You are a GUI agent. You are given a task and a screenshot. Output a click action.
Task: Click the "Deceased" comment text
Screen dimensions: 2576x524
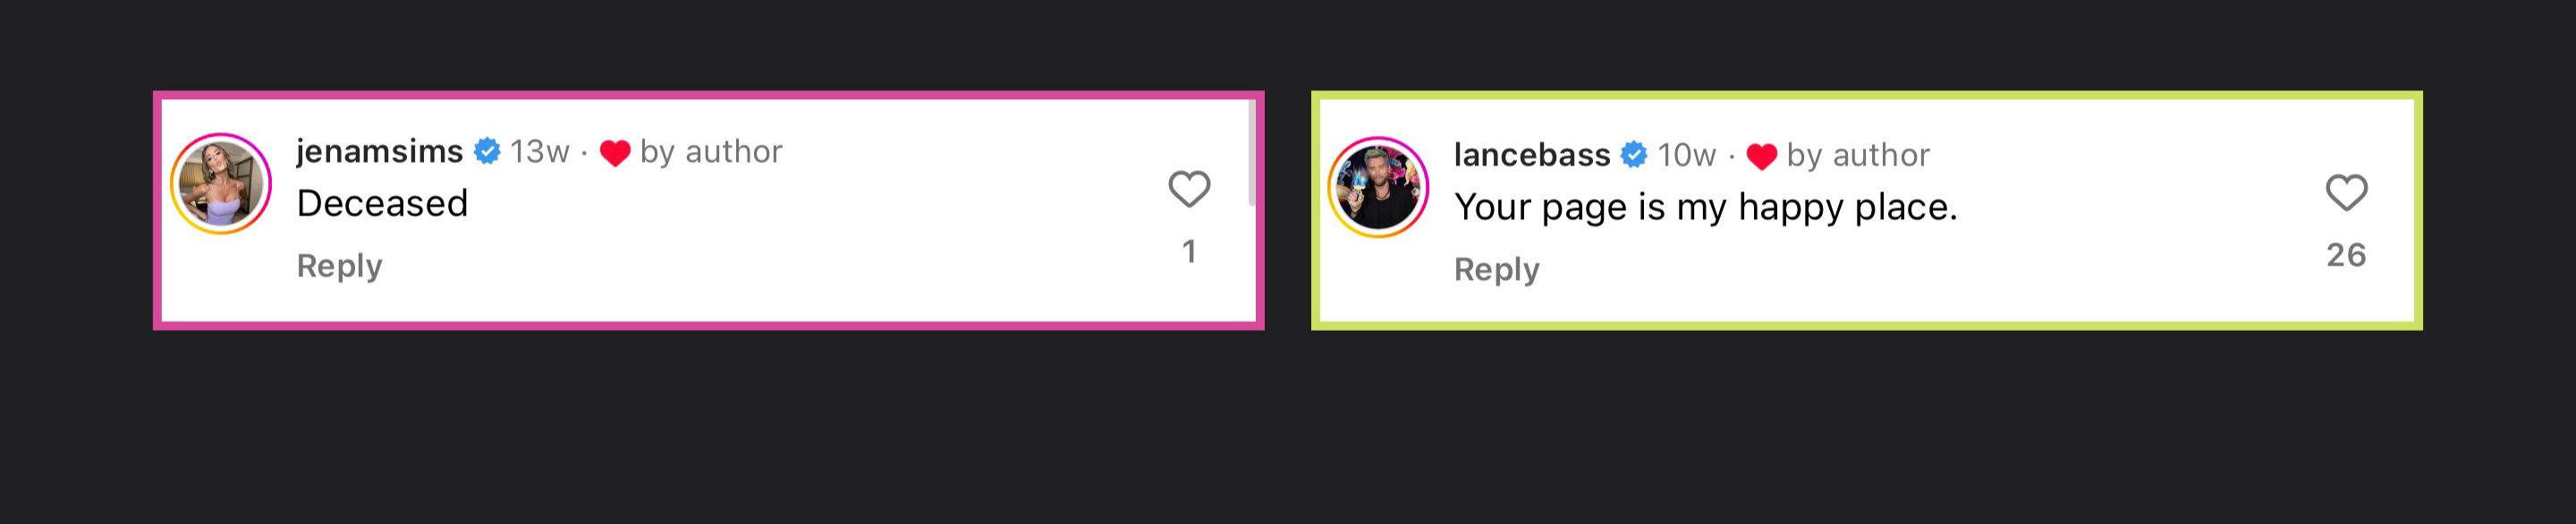(382, 204)
